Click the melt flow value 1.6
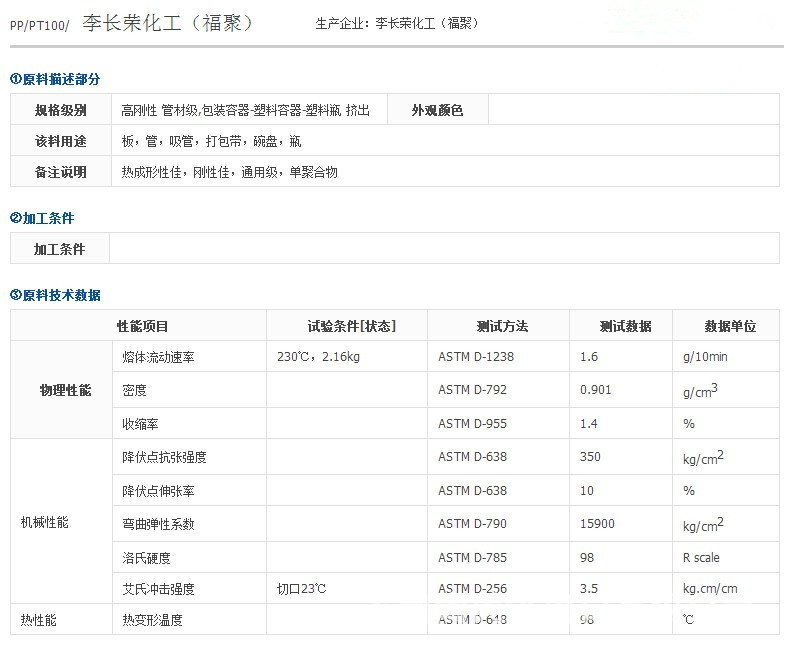The width and height of the screenshot is (792, 656). 589,357
